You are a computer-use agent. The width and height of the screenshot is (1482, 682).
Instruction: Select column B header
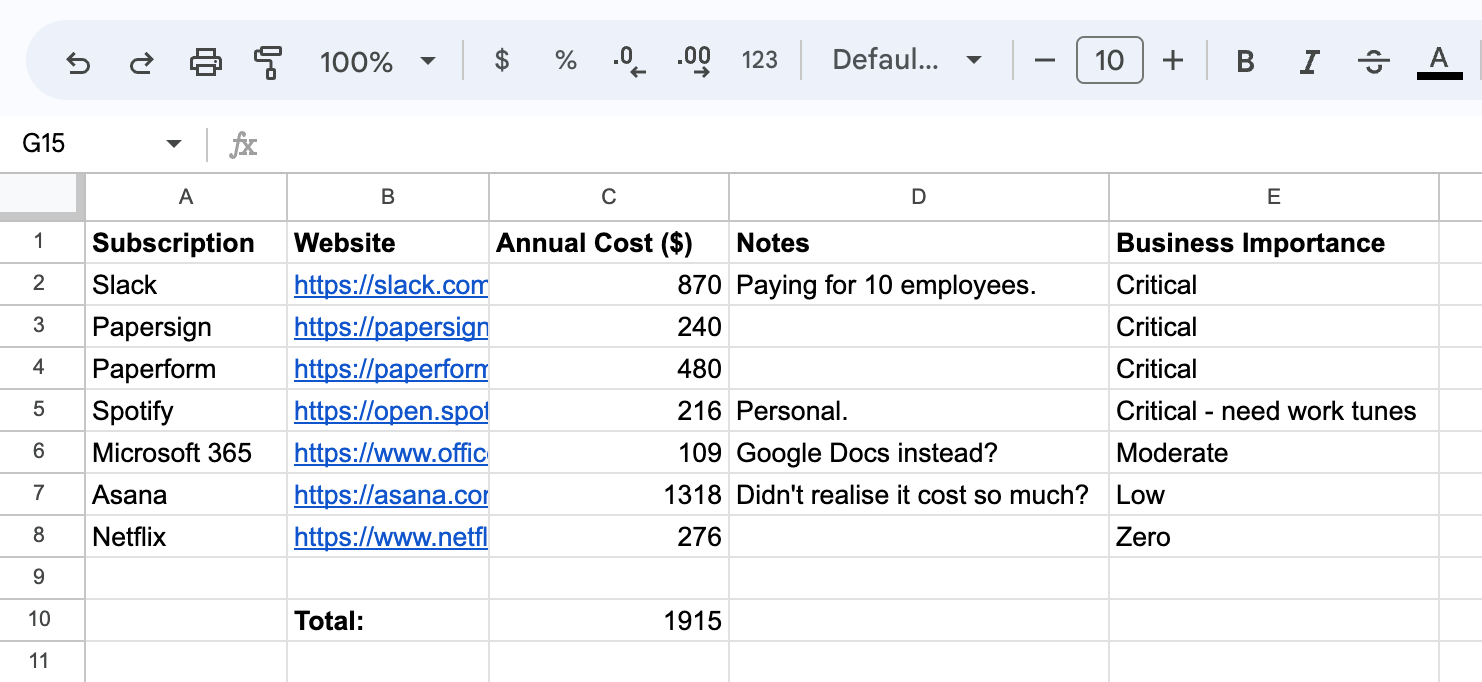click(x=388, y=197)
